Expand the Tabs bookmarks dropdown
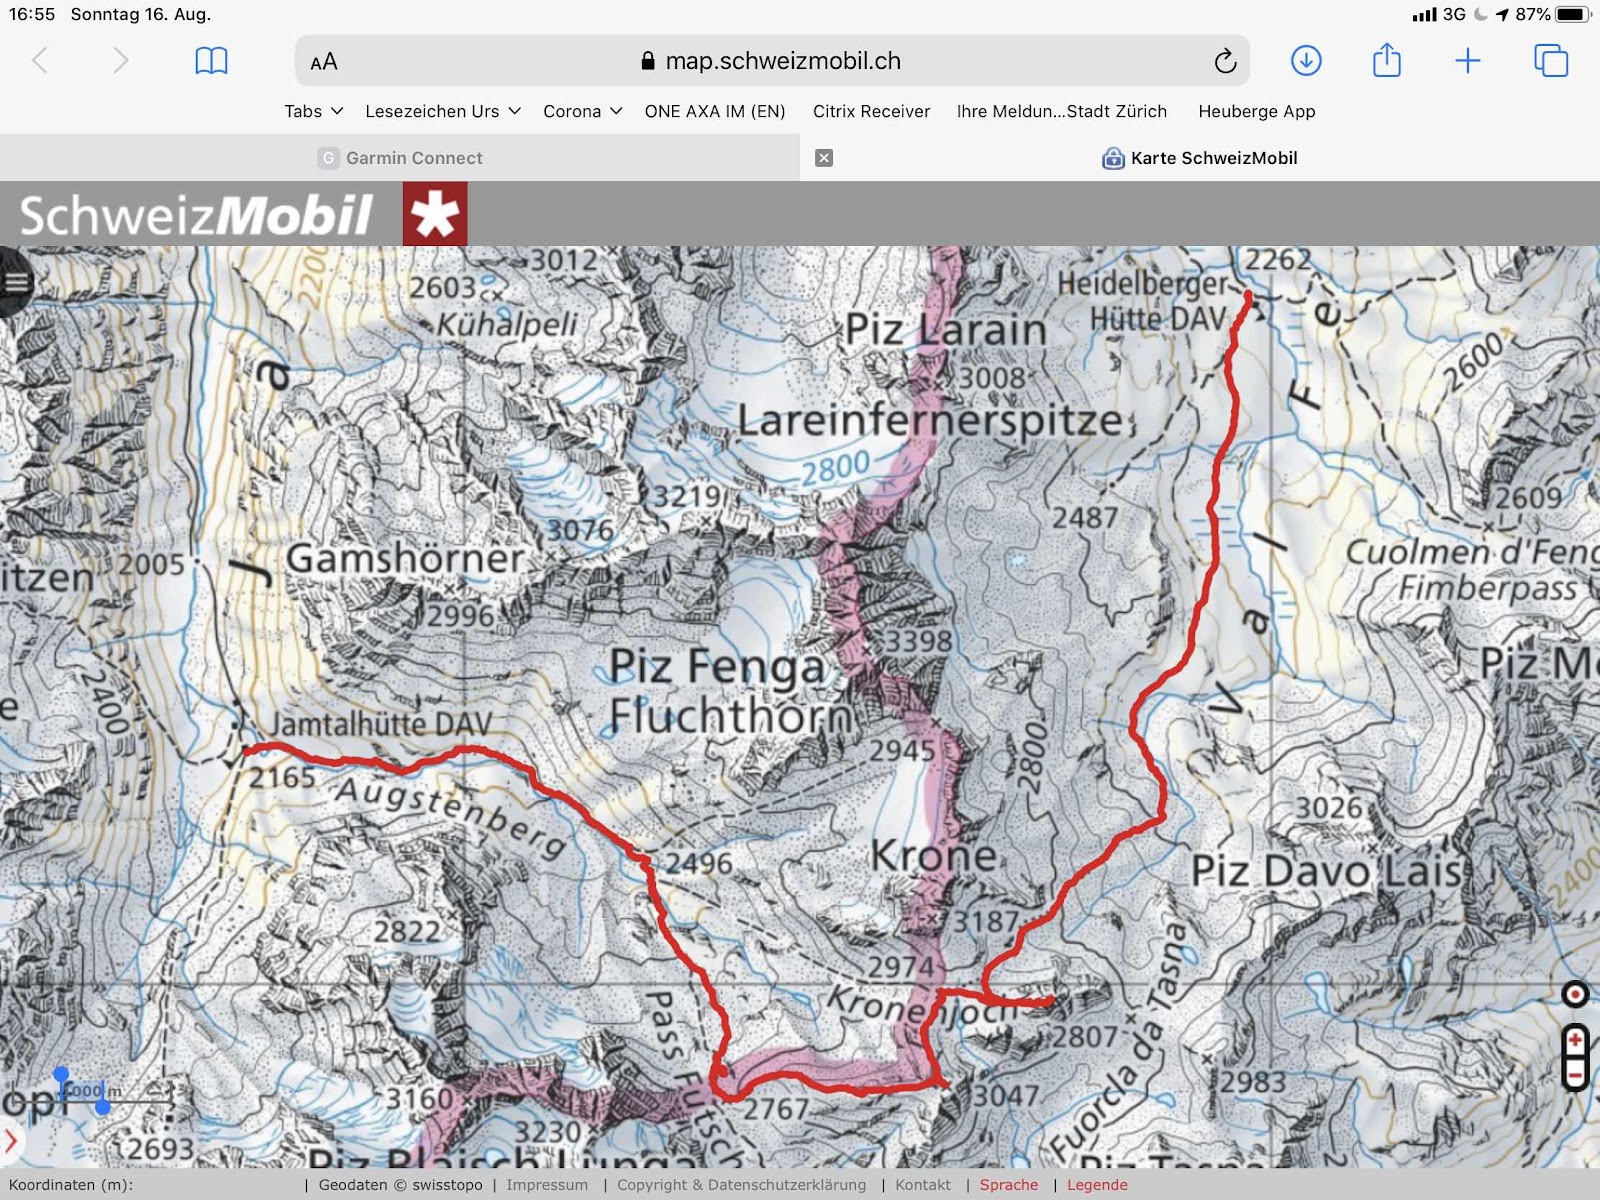 pos(313,111)
